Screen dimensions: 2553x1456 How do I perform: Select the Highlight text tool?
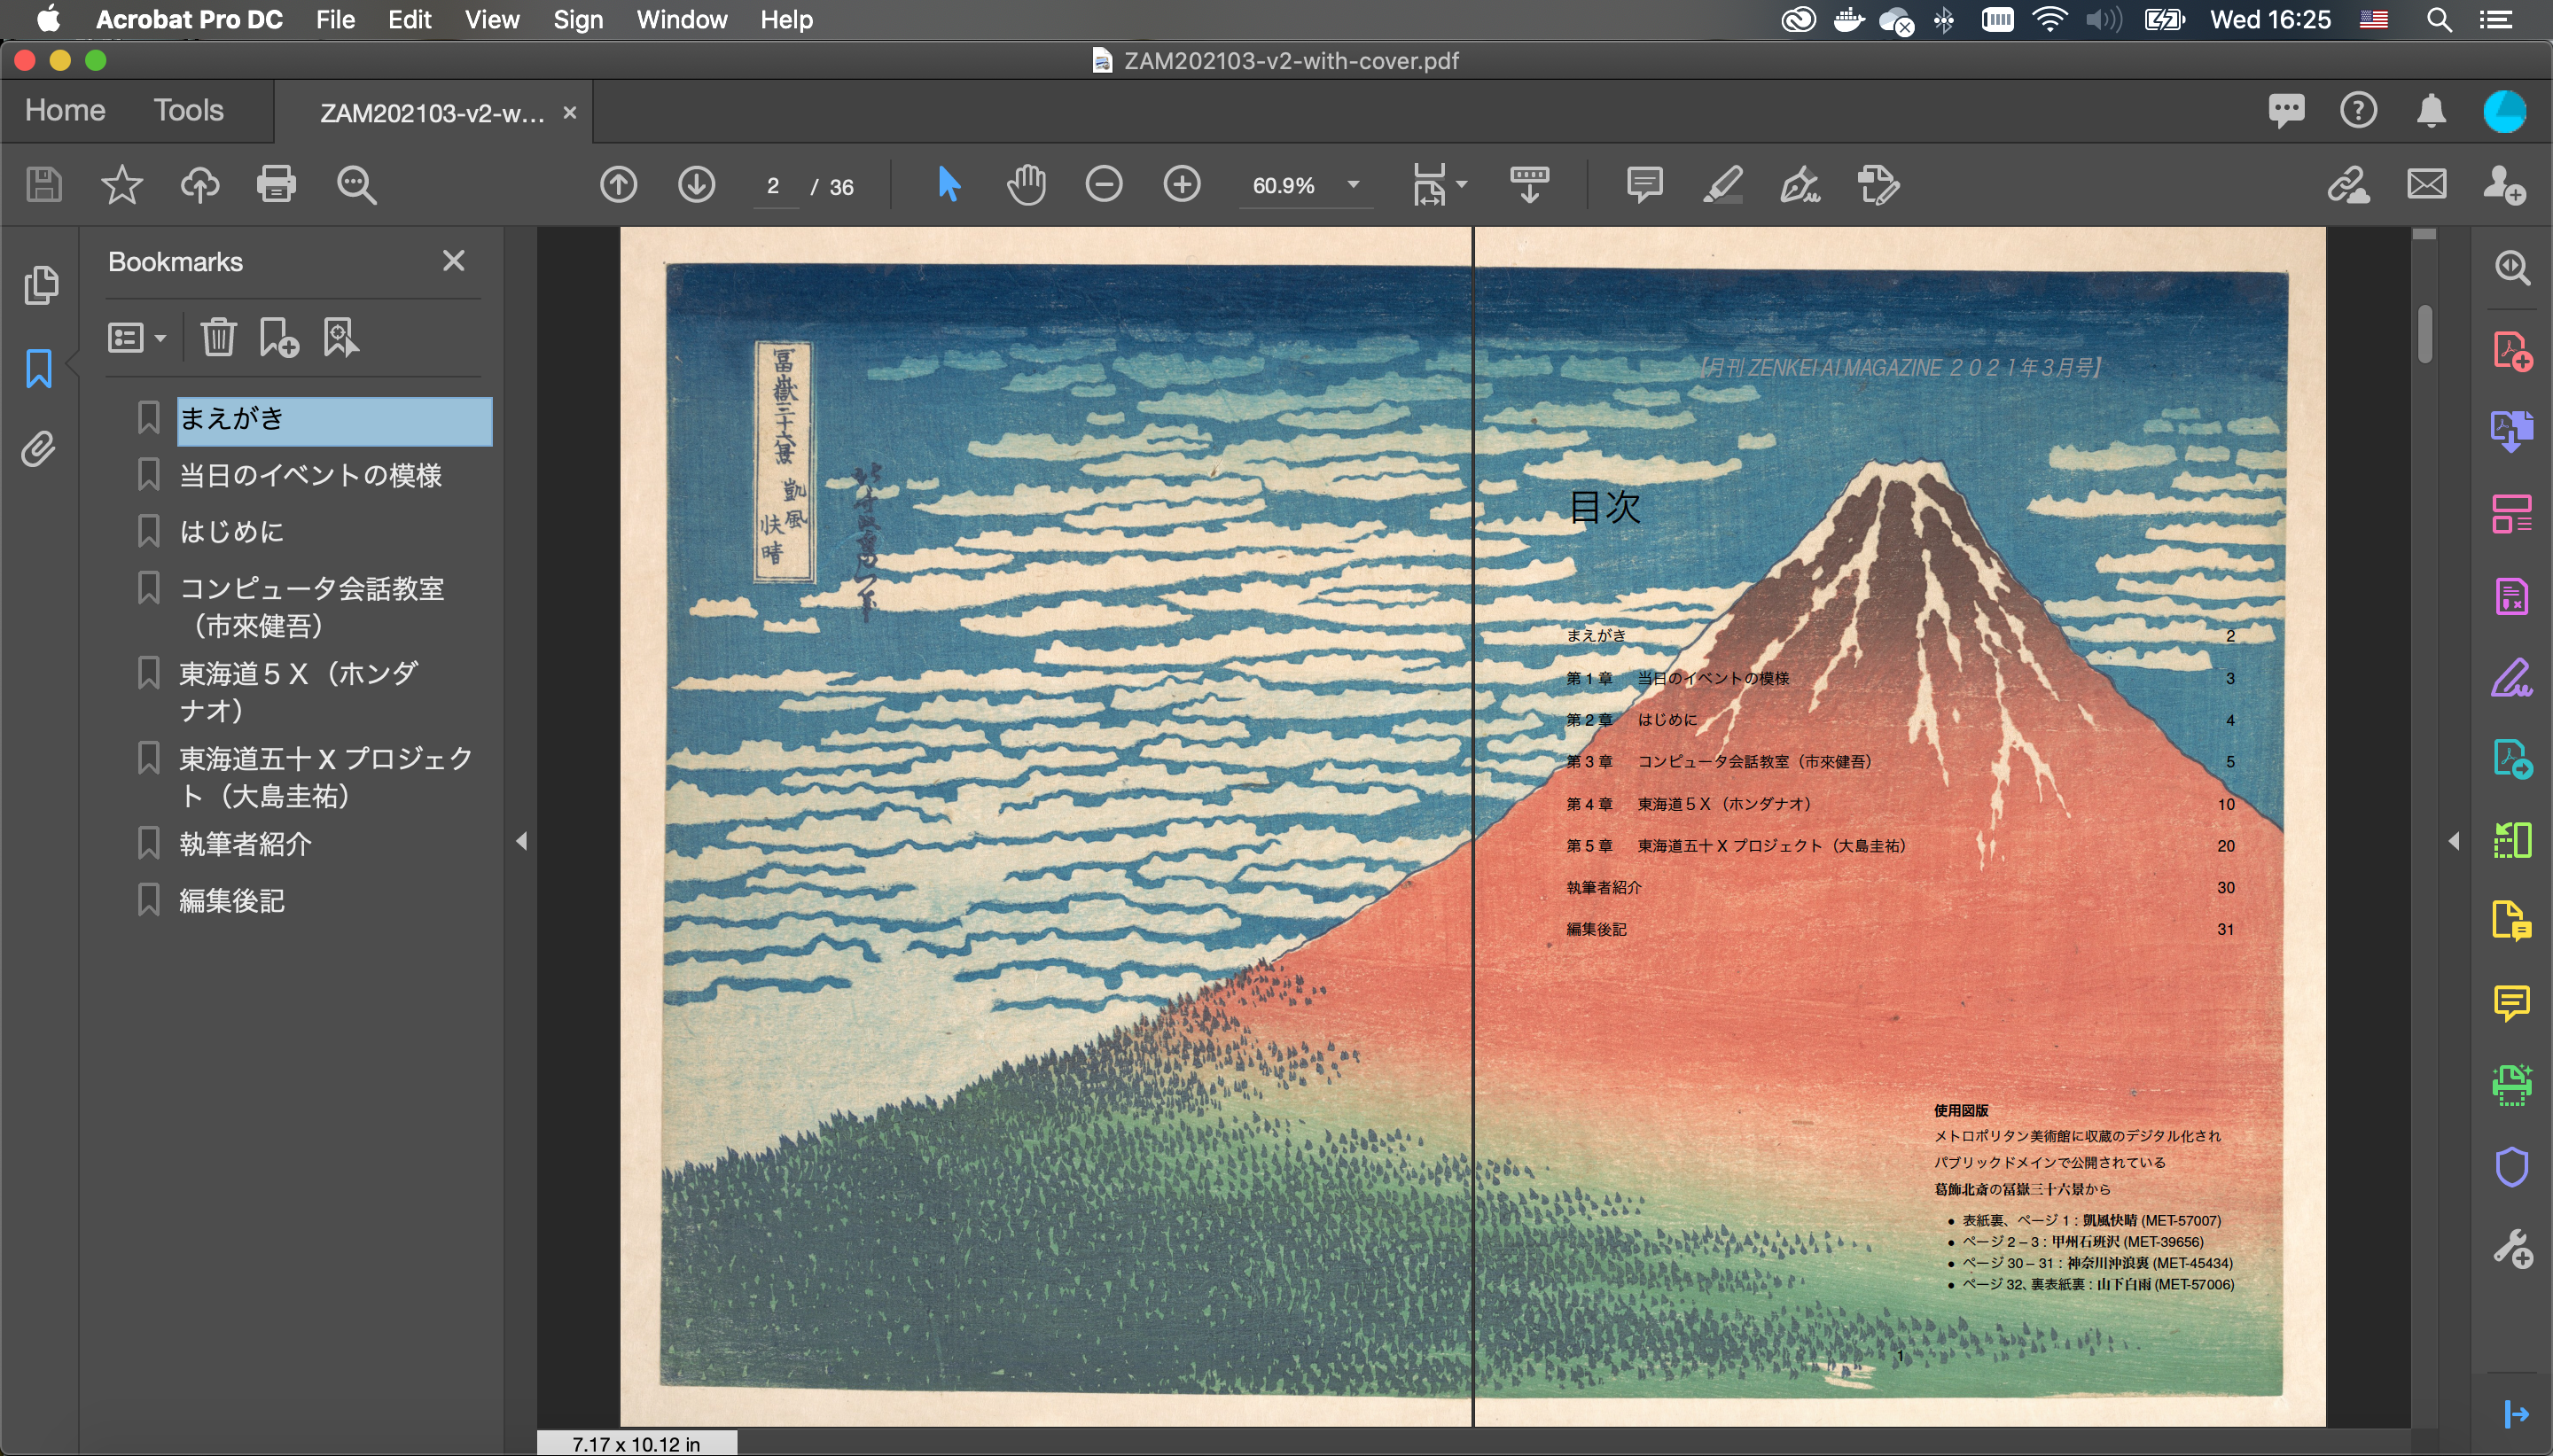pyautogui.click(x=1722, y=185)
